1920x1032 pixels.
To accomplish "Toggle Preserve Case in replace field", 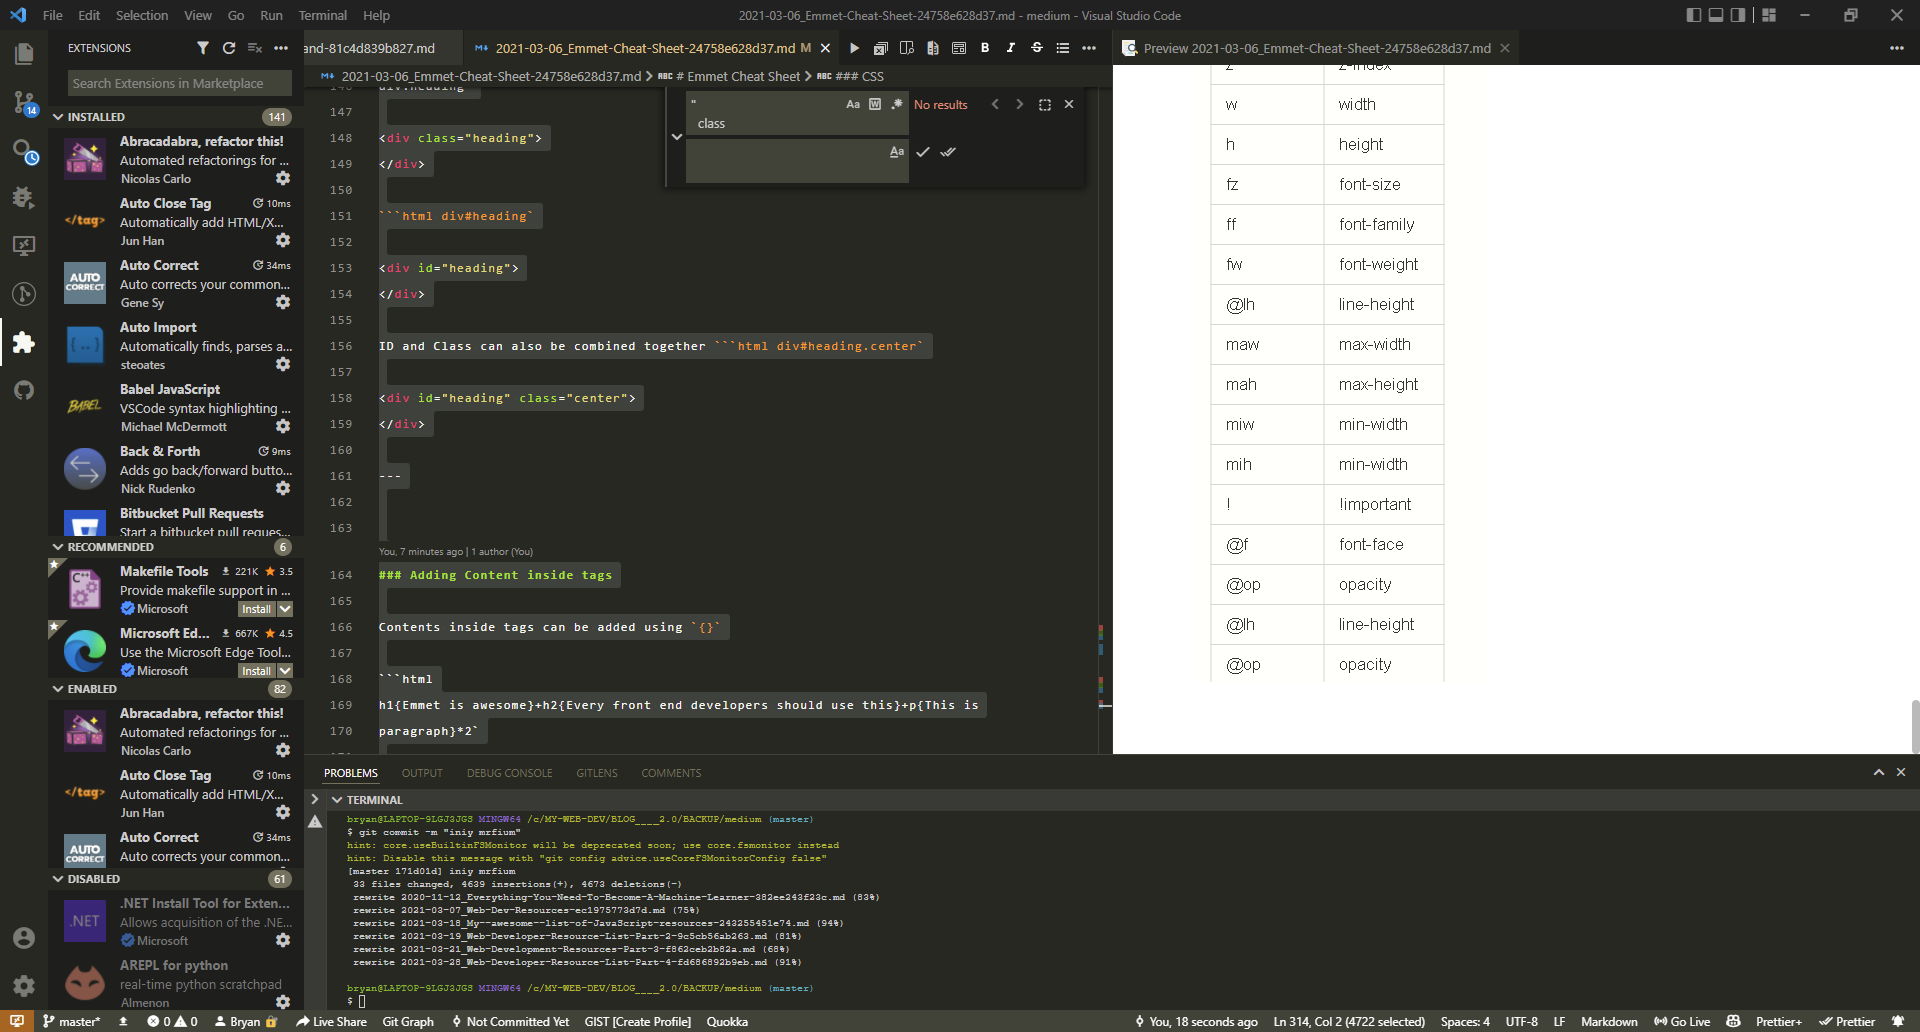I will (x=897, y=152).
